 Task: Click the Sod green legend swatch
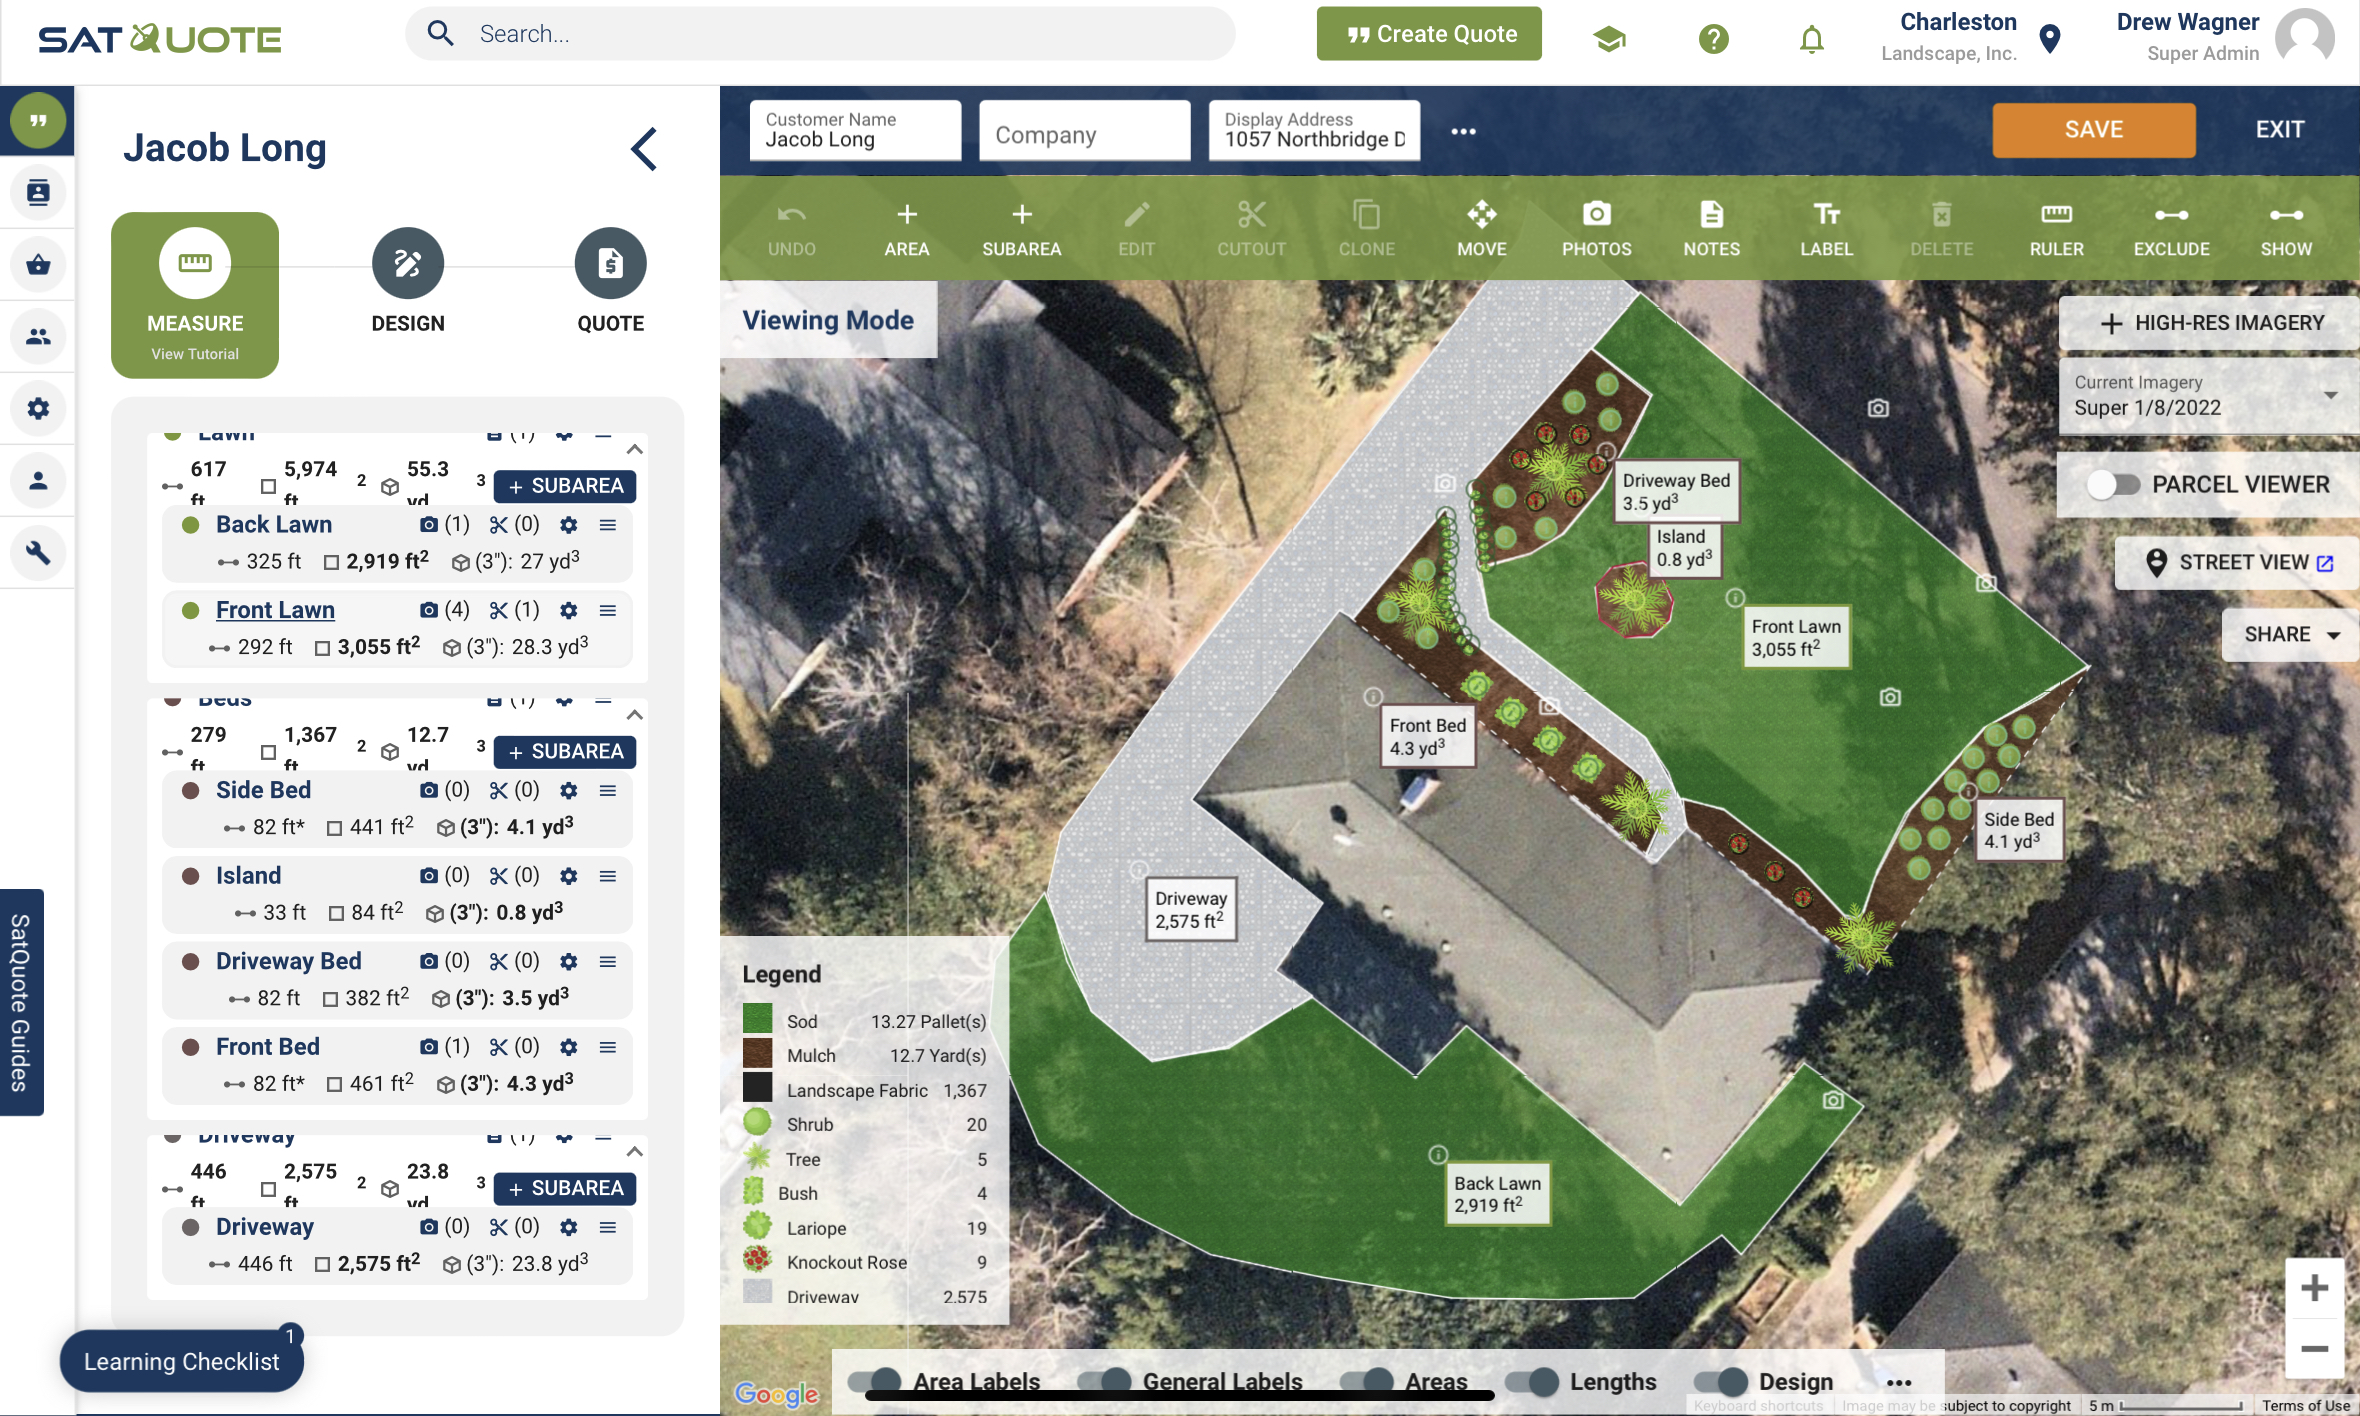[757, 1020]
